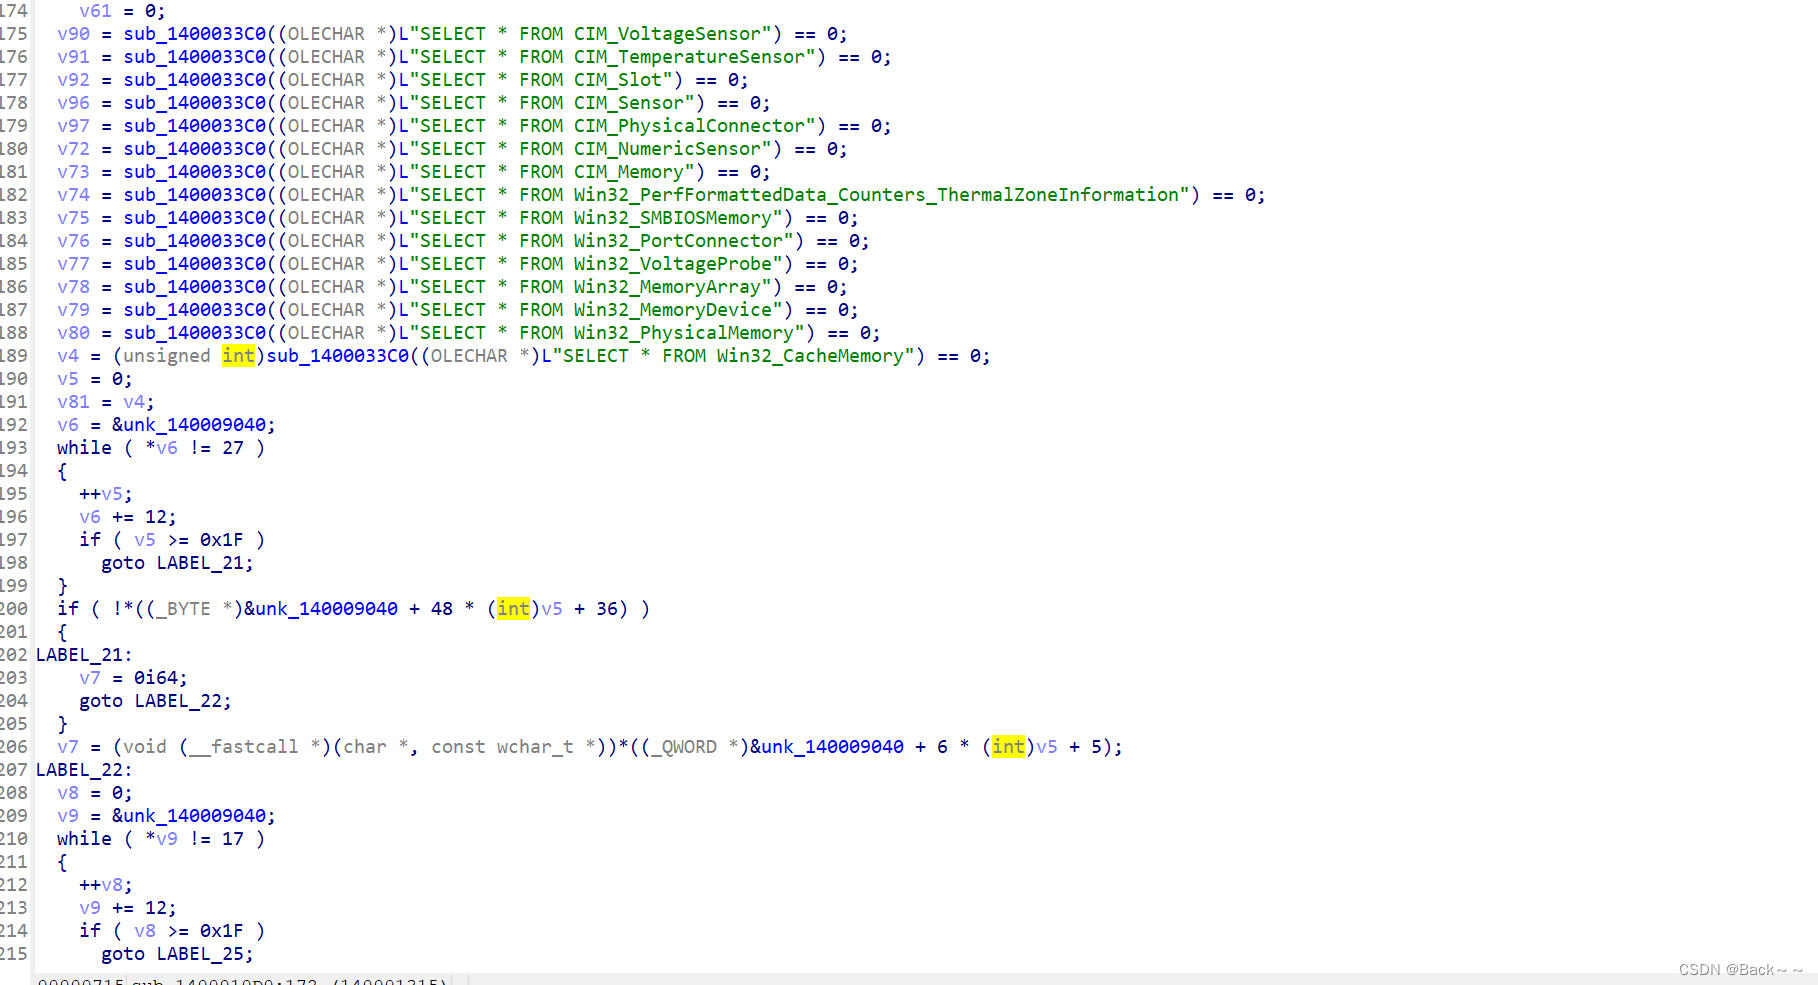Select variable v74 in the ThermalZone row
Screen dimensions: 1818x985
coord(73,195)
